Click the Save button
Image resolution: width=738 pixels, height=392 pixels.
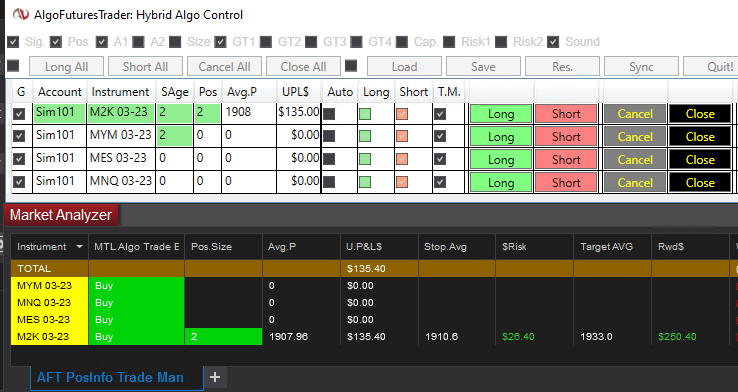point(483,66)
